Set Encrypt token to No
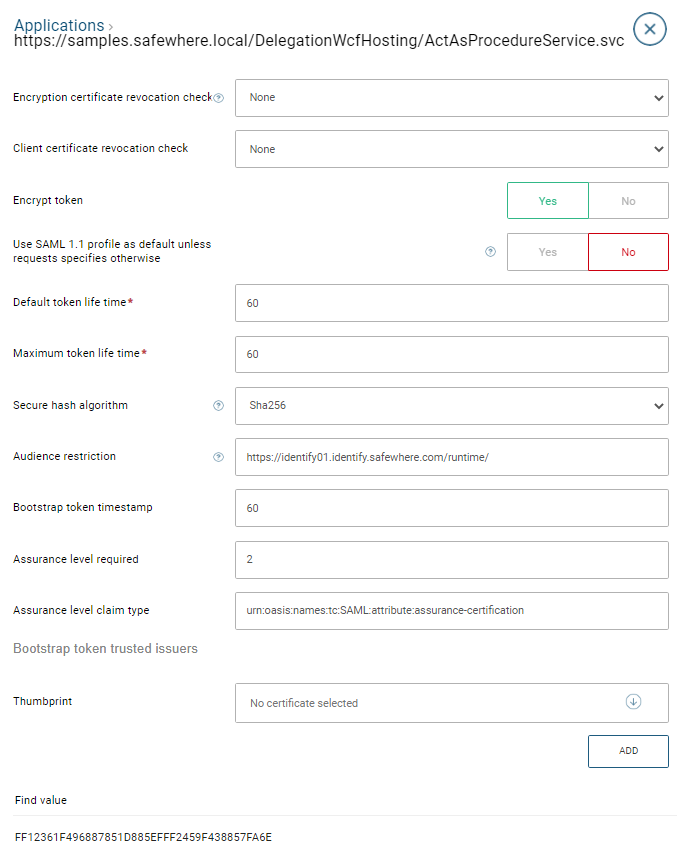The height and width of the screenshot is (858, 688). [x=628, y=200]
